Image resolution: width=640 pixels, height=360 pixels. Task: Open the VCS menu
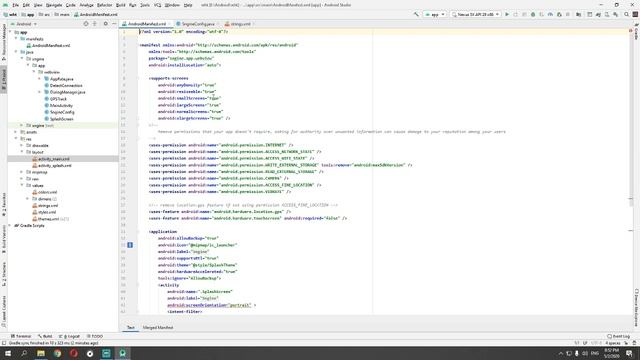pos(158,5)
